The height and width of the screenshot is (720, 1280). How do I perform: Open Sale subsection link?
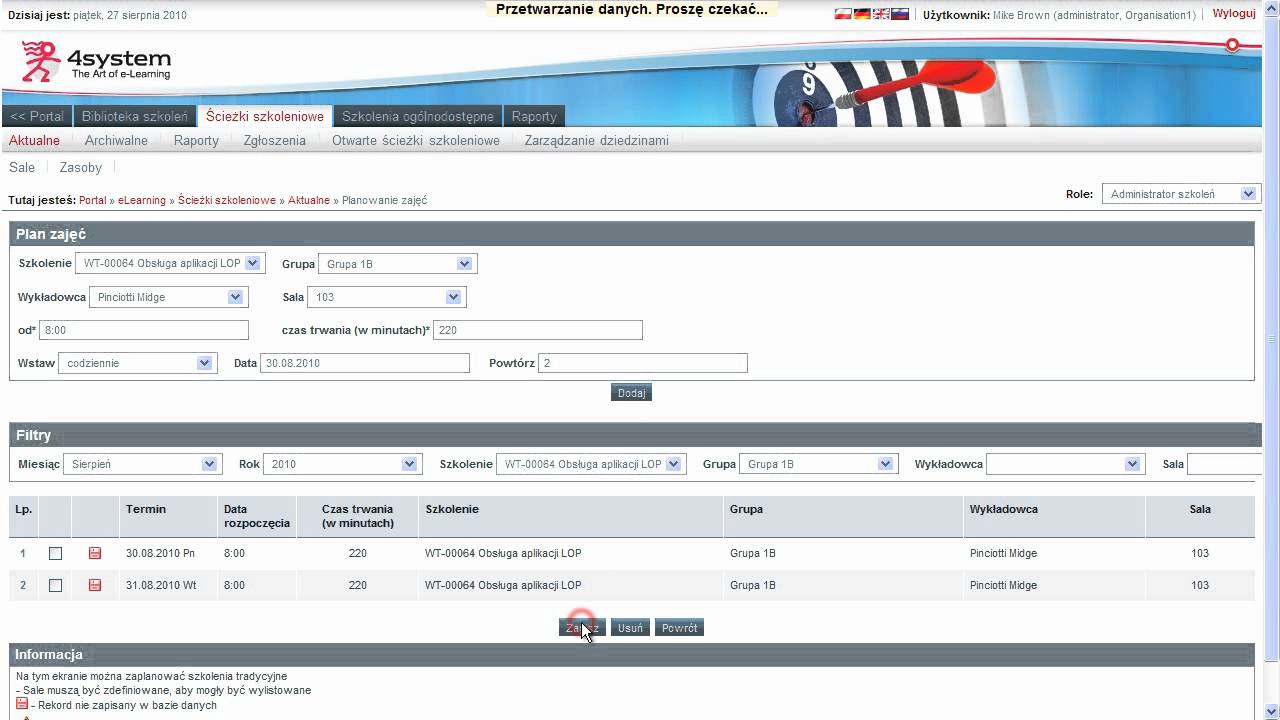pyautogui.click(x=22, y=168)
